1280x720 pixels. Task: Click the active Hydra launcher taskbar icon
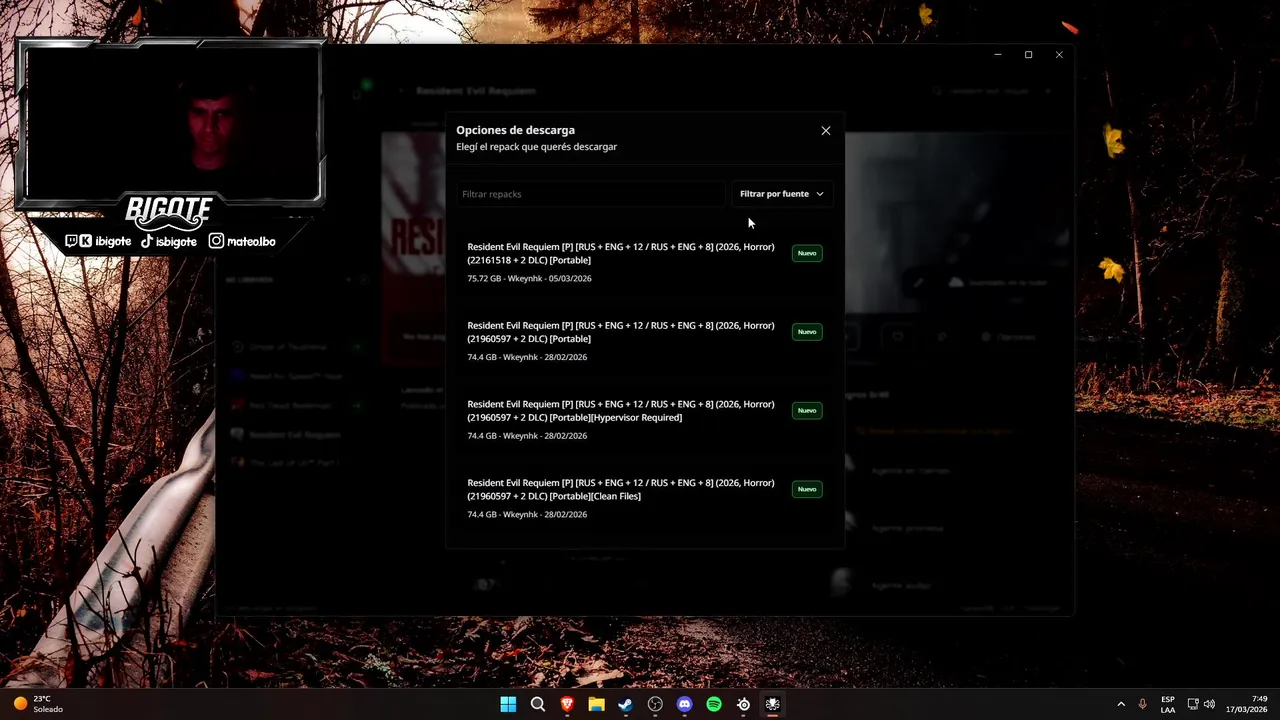772,704
